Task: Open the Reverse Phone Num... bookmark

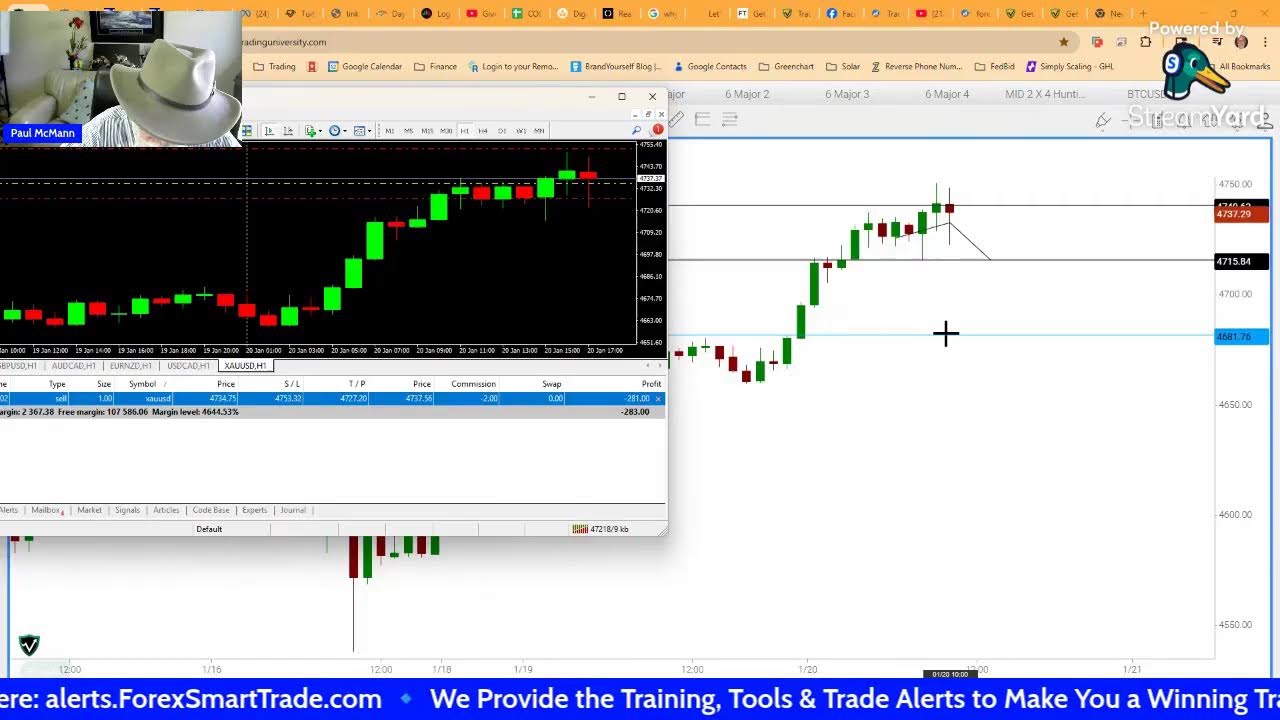Action: tap(916, 67)
